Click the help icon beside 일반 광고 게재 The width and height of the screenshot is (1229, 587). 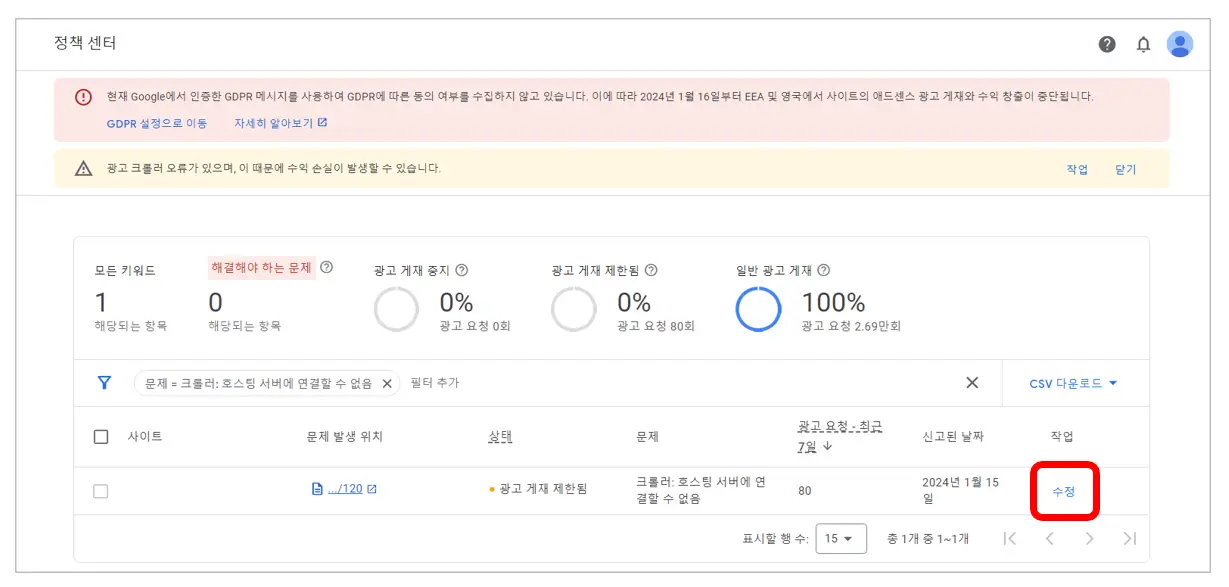tap(822, 270)
